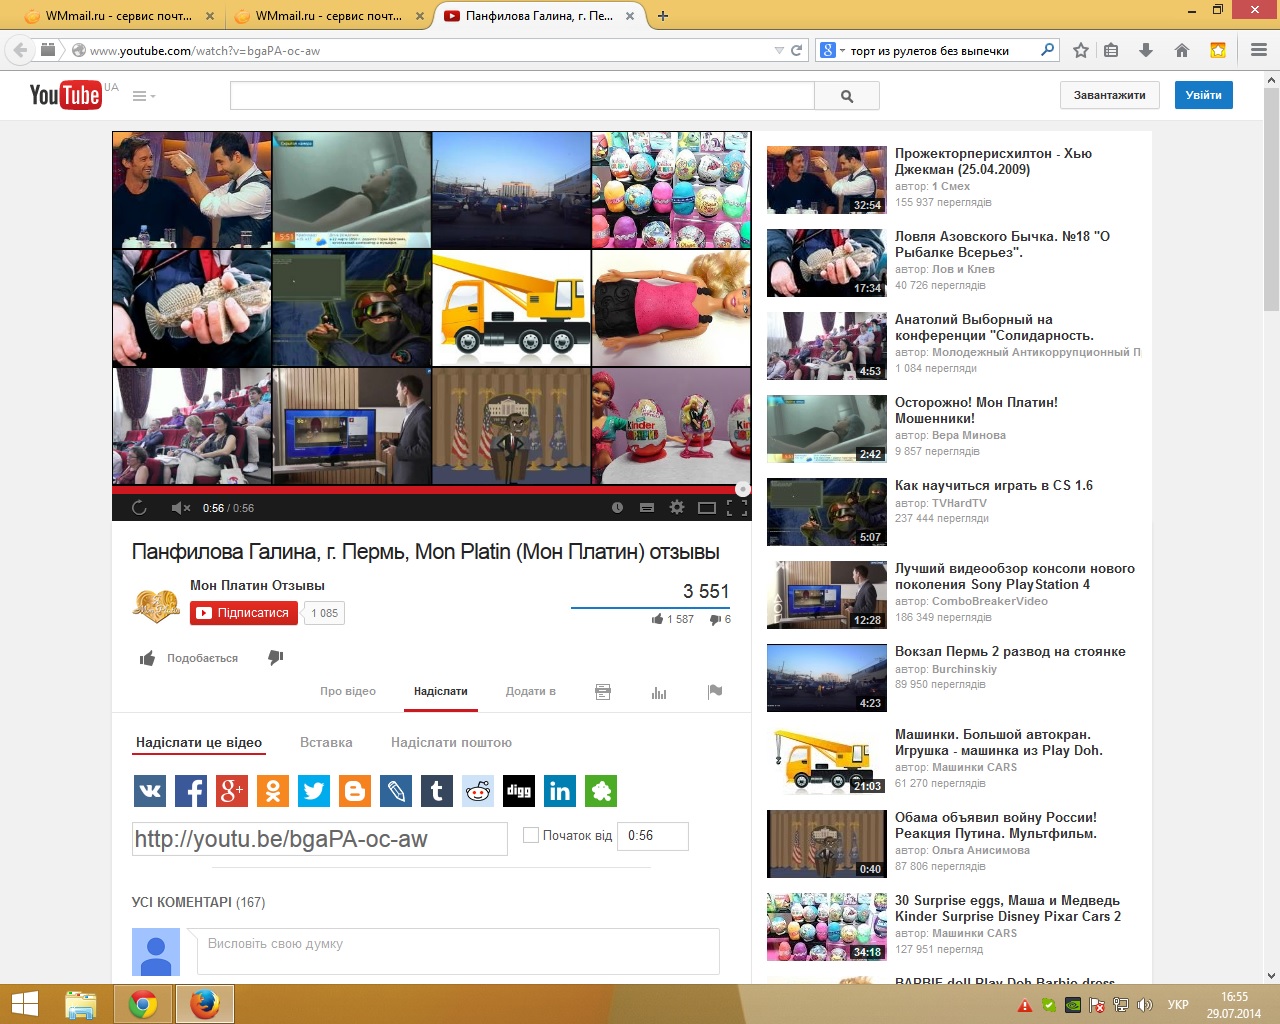Screen dimensions: 1280x1024
Task: Share the video on LinkedIn
Action: [560, 791]
